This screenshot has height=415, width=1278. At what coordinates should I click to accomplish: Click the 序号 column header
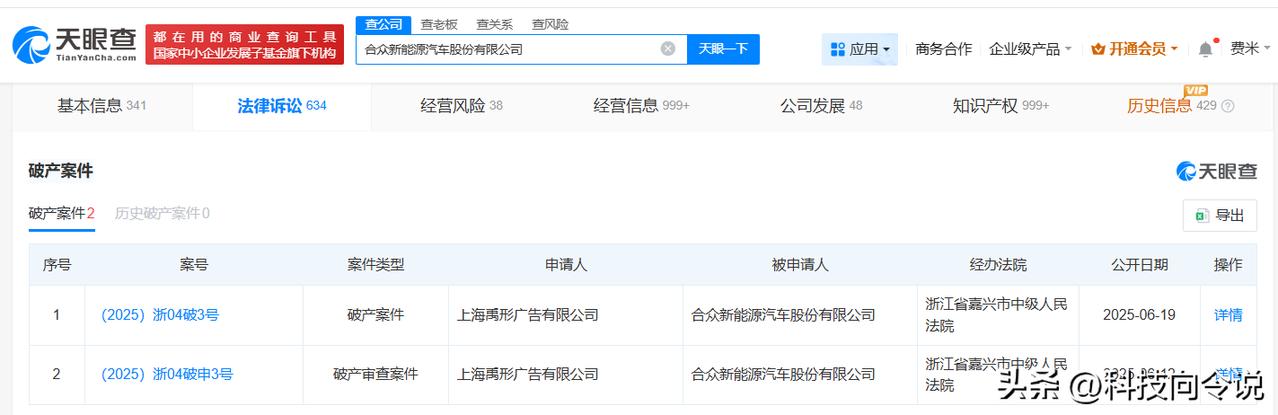(x=57, y=265)
